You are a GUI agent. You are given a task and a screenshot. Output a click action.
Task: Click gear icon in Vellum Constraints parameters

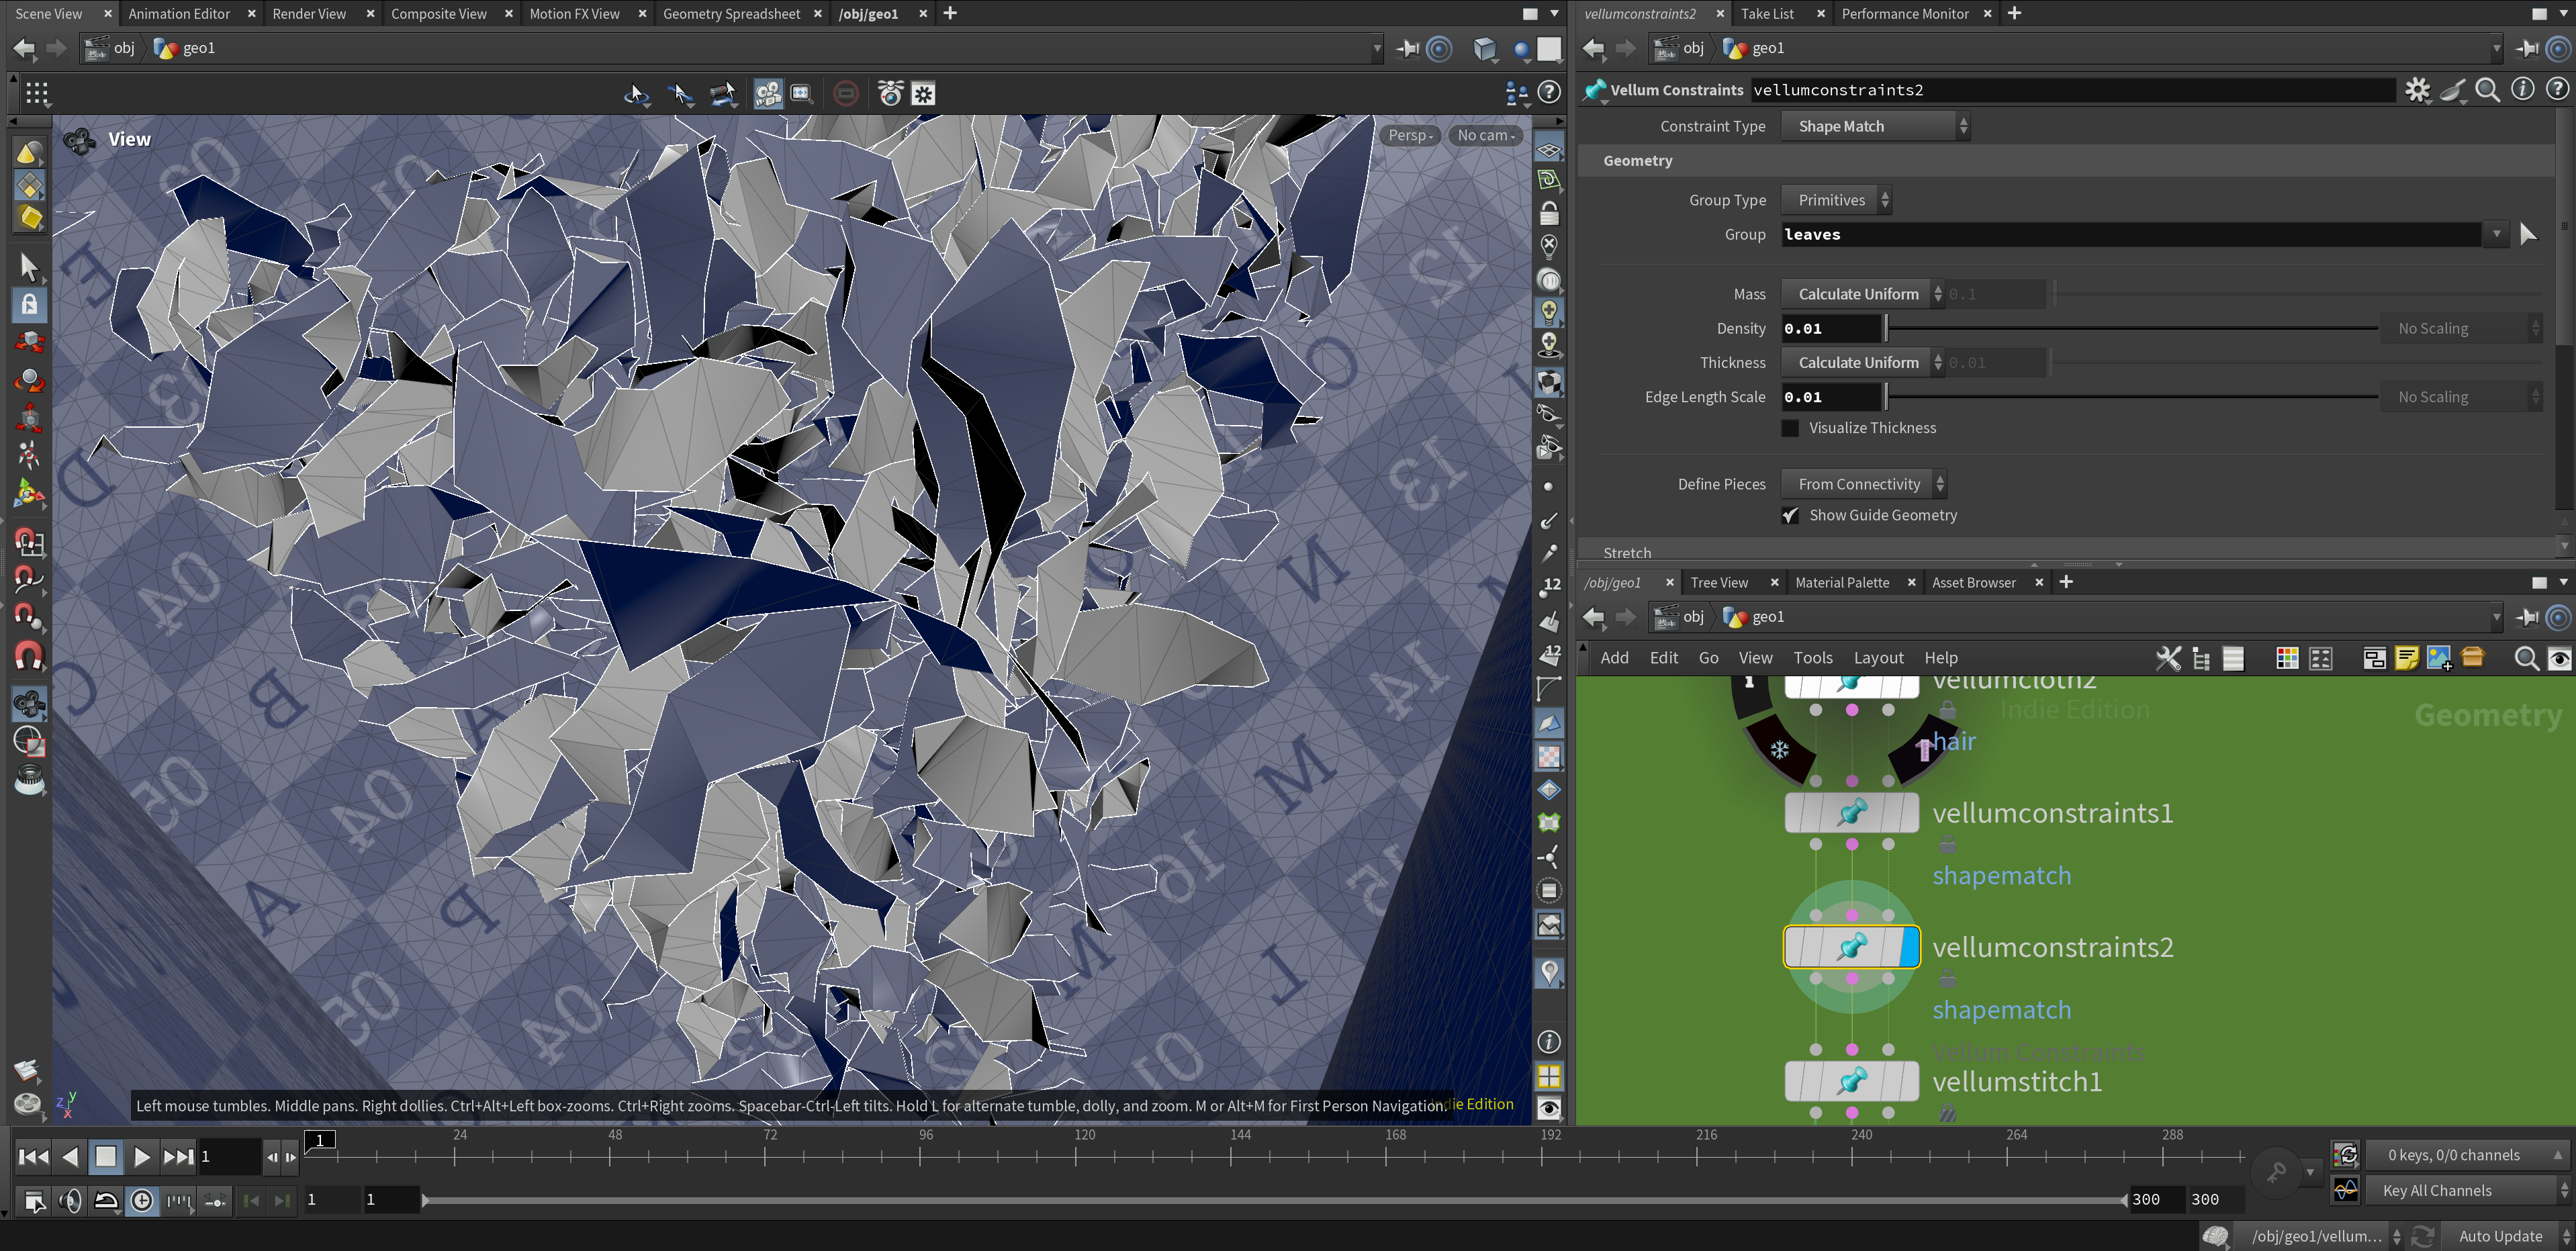[2417, 90]
